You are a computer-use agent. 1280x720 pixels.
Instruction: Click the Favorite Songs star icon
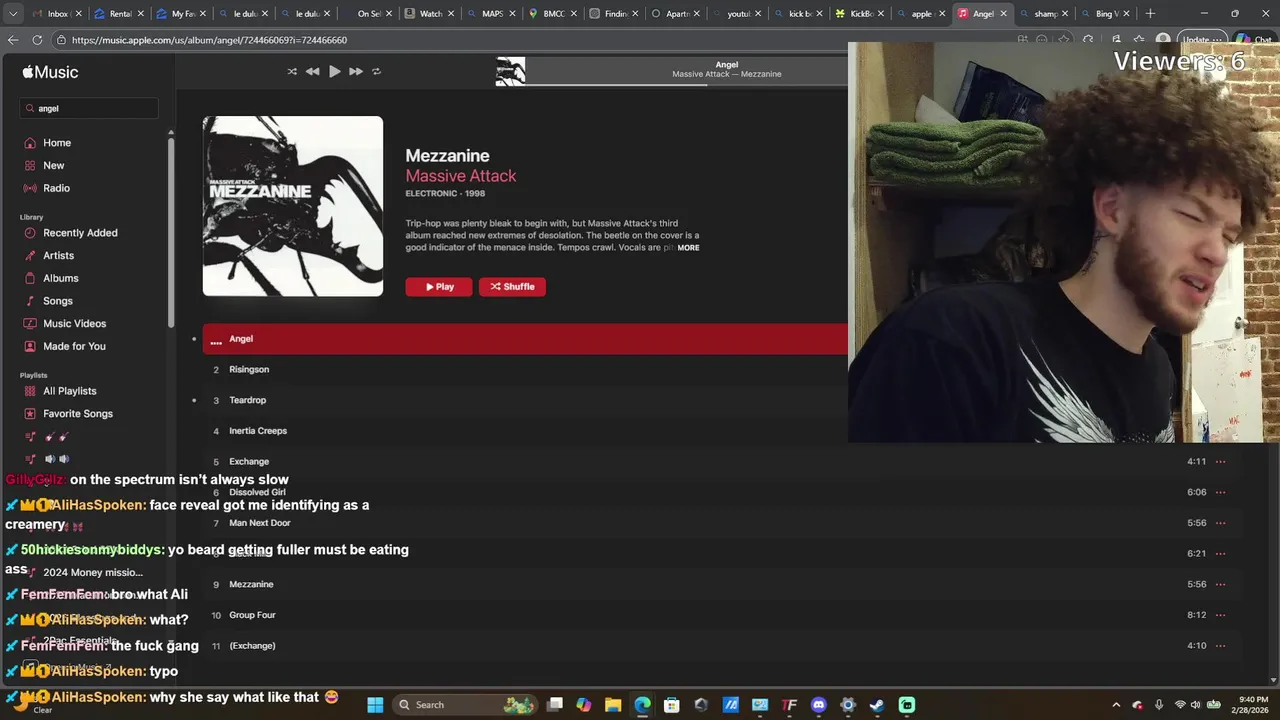30,414
